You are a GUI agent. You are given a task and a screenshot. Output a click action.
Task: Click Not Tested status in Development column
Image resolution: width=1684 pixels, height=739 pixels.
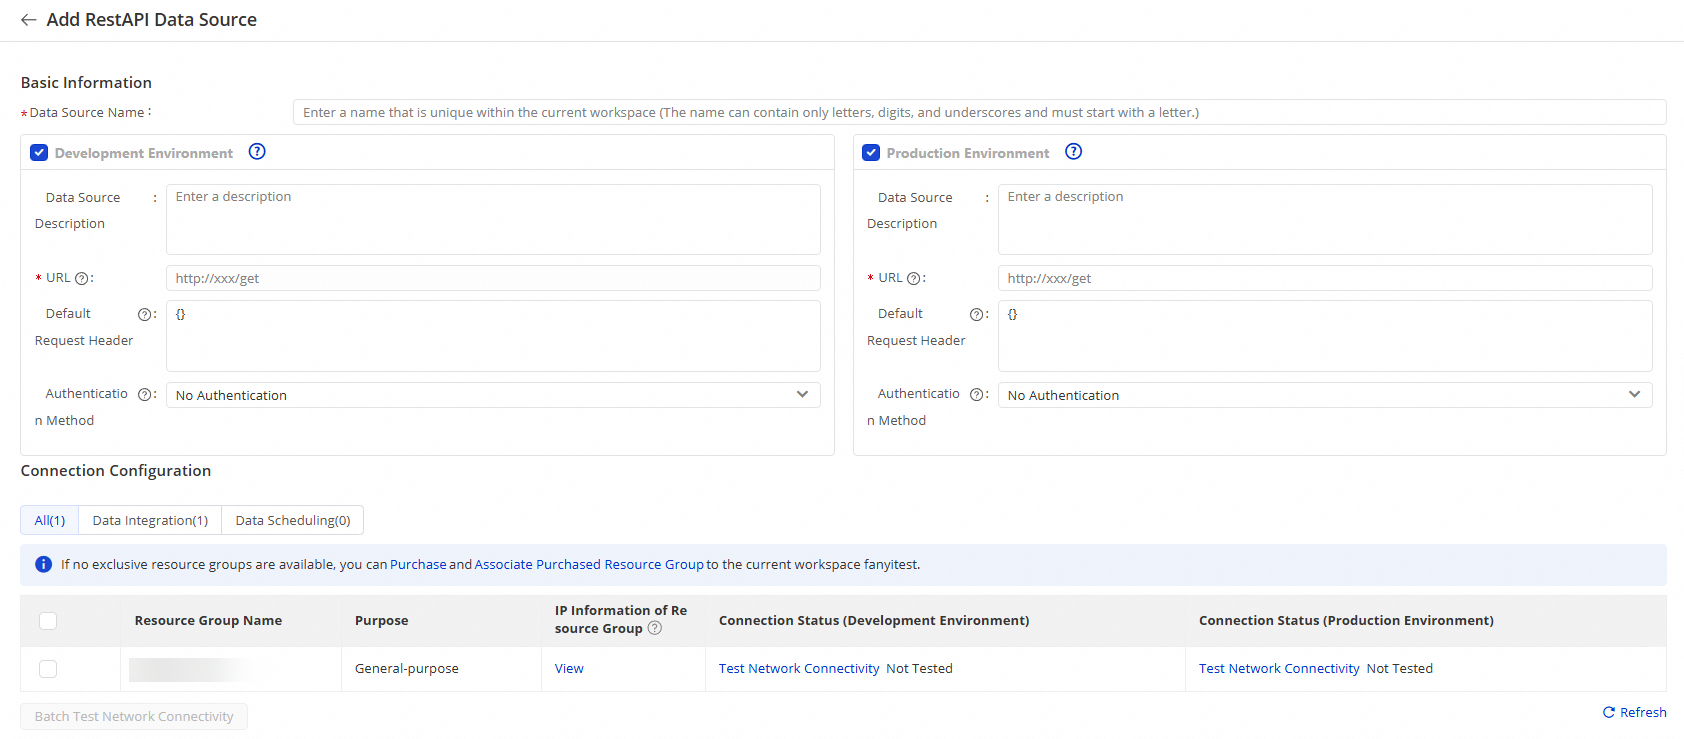click(x=919, y=669)
